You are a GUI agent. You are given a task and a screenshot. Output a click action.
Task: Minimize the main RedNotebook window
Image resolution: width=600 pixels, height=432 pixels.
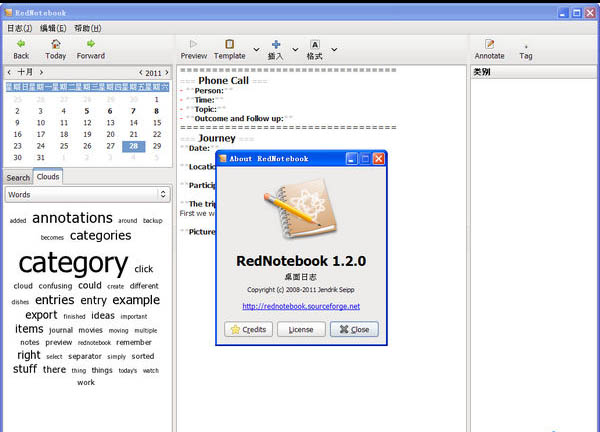click(x=563, y=13)
